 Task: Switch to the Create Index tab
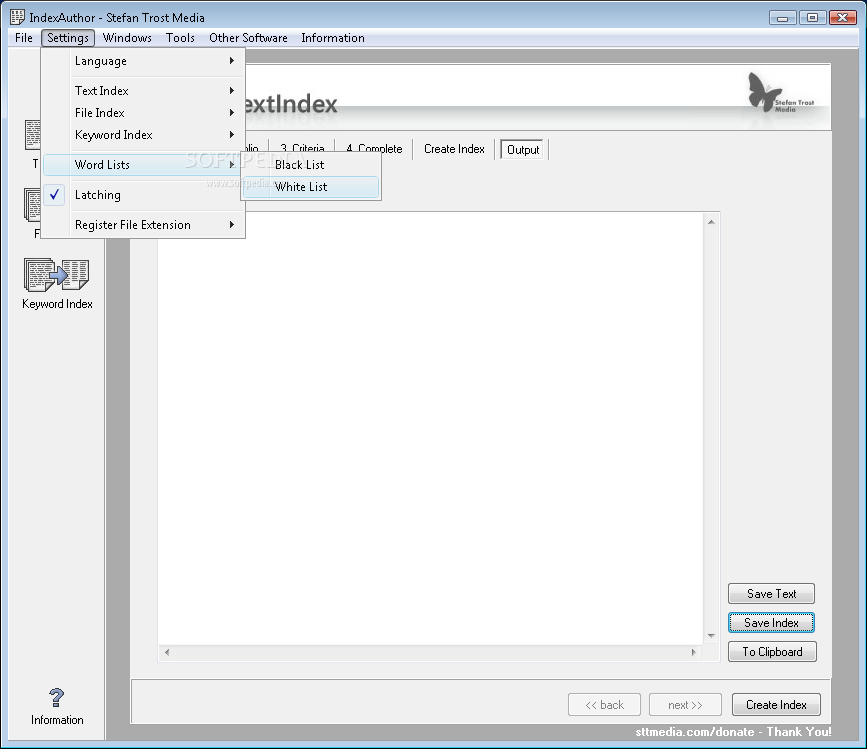pos(454,149)
